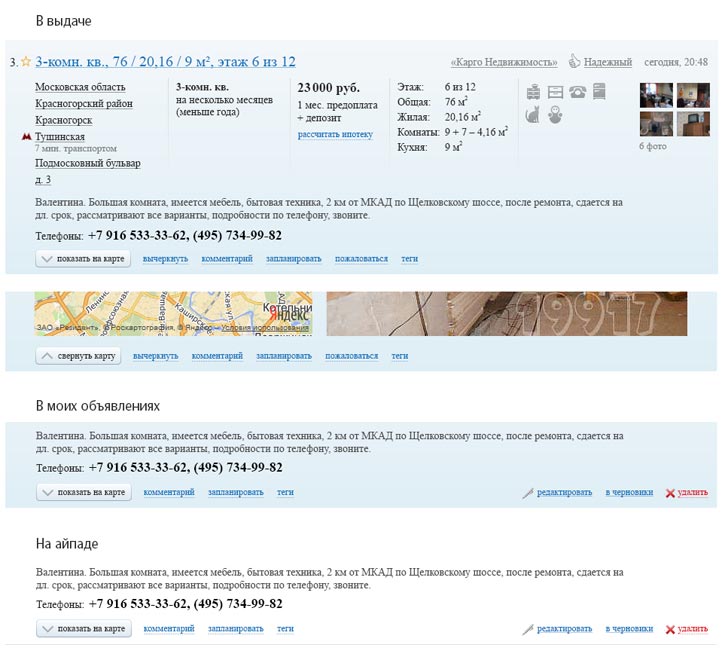Click the thumbs-up reliability icon
This screenshot has height=663, width=725.
575,61
